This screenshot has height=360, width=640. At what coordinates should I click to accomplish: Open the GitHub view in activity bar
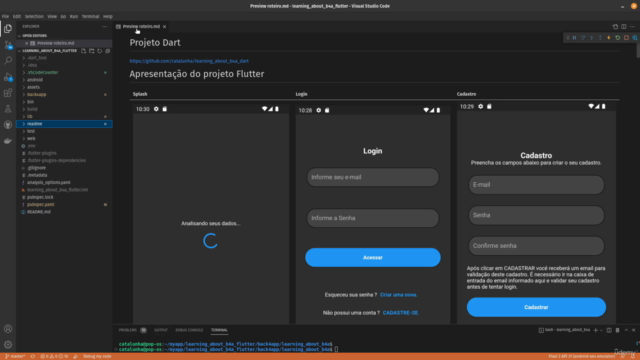[8, 125]
